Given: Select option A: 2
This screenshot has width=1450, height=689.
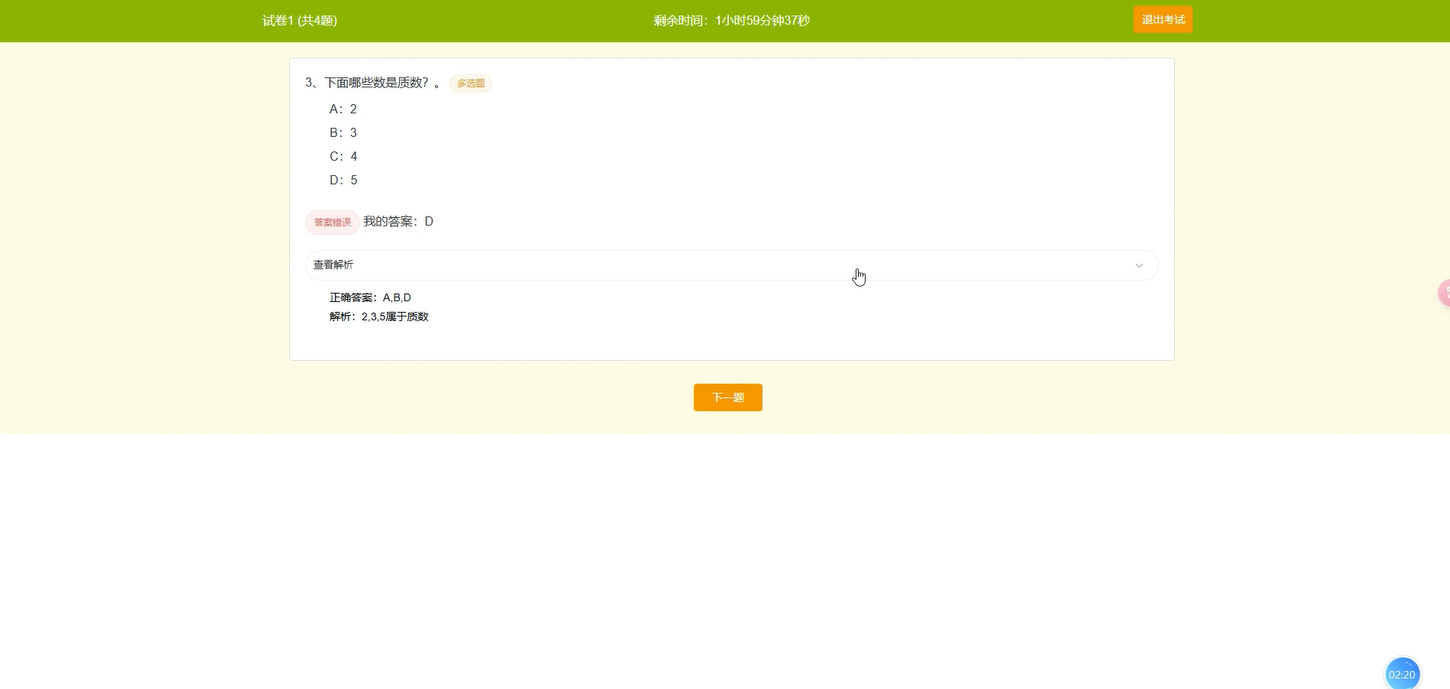Looking at the screenshot, I should 343,109.
